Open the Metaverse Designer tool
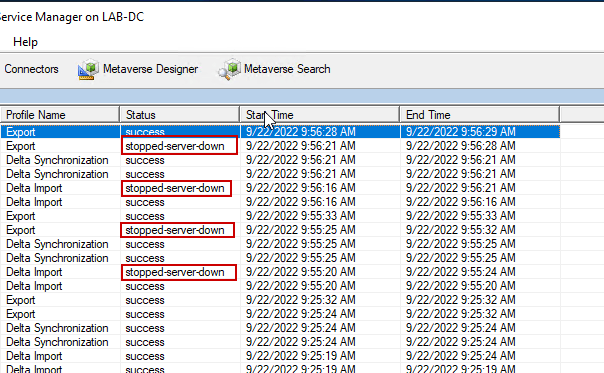The image size is (604, 373). [138, 69]
